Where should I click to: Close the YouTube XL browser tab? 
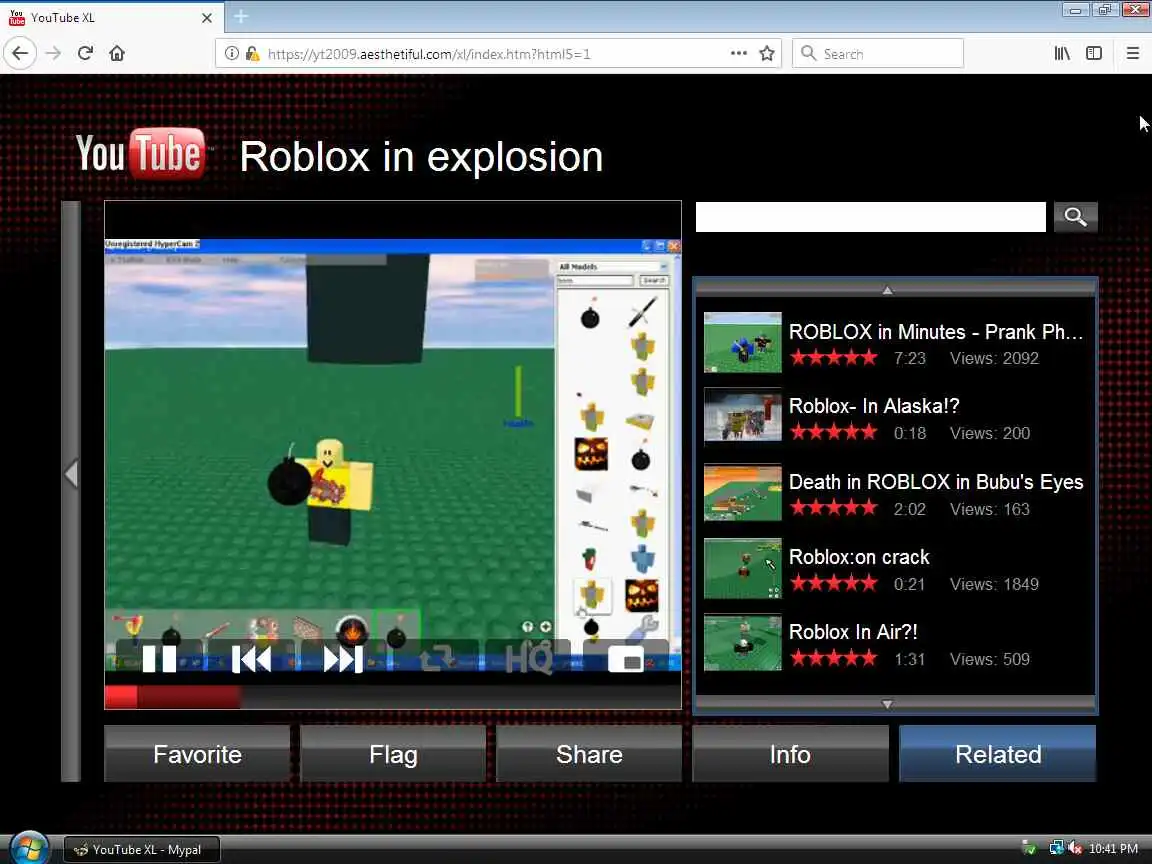(x=206, y=18)
